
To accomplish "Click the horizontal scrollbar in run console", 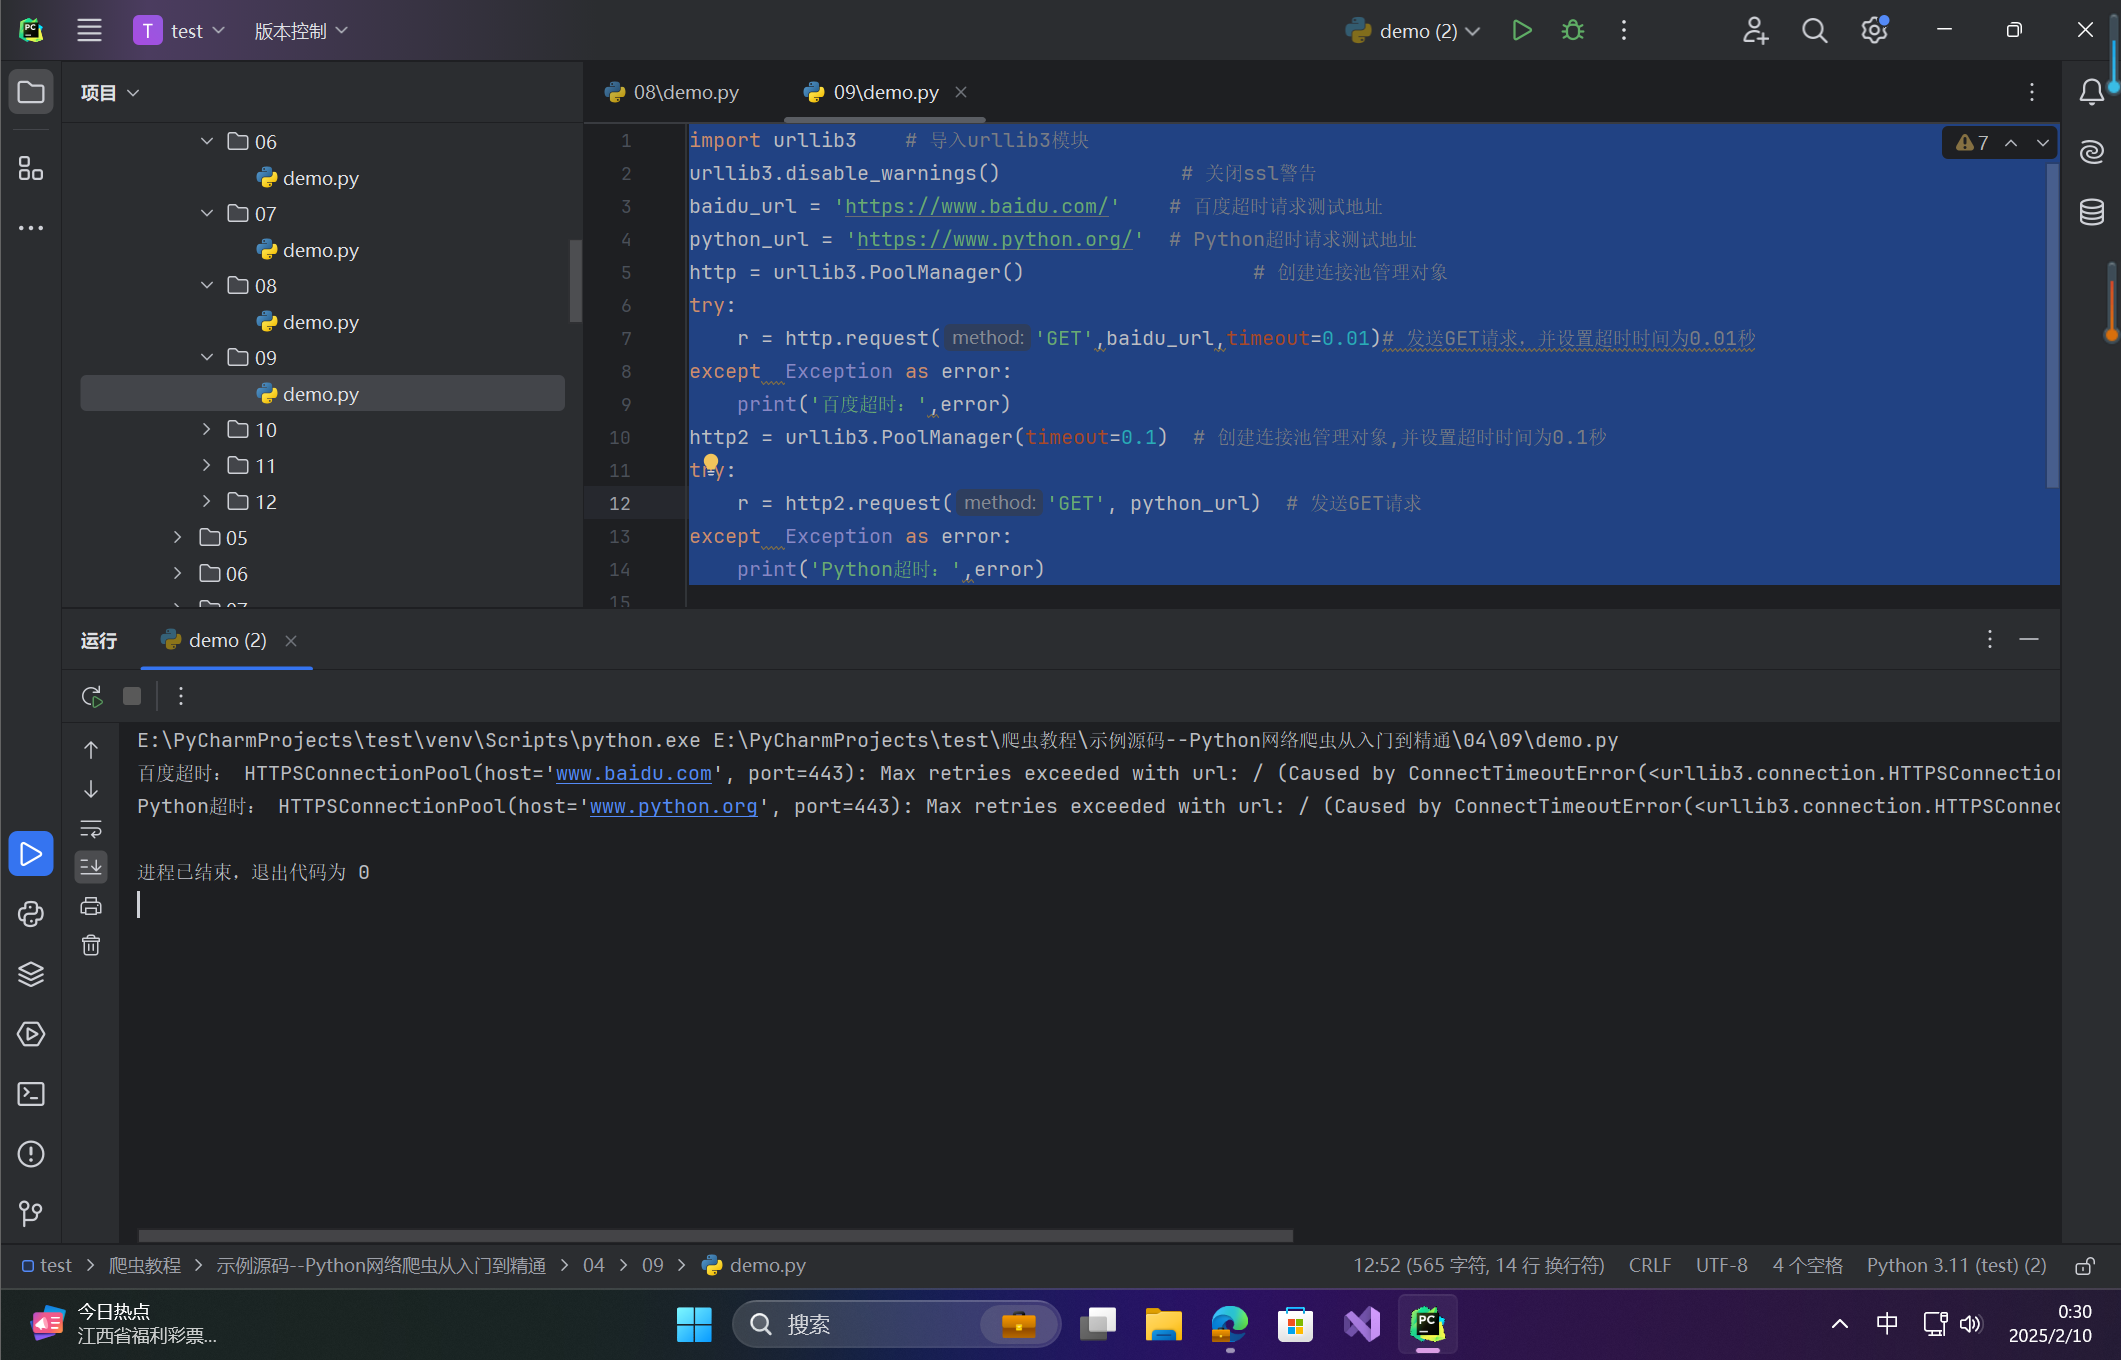I will coord(715,1236).
